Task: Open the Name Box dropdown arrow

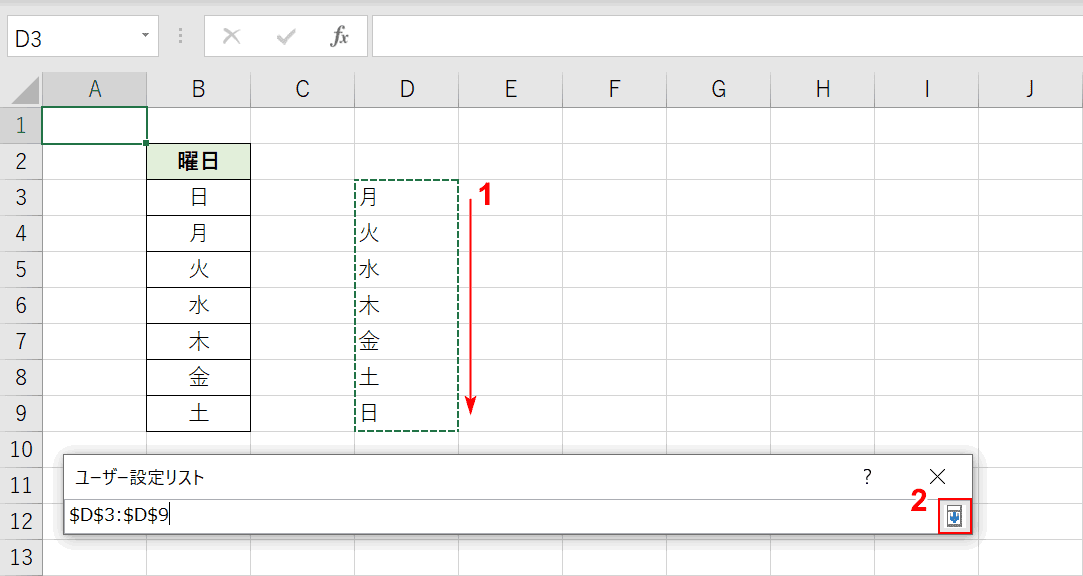Action: tap(145, 36)
